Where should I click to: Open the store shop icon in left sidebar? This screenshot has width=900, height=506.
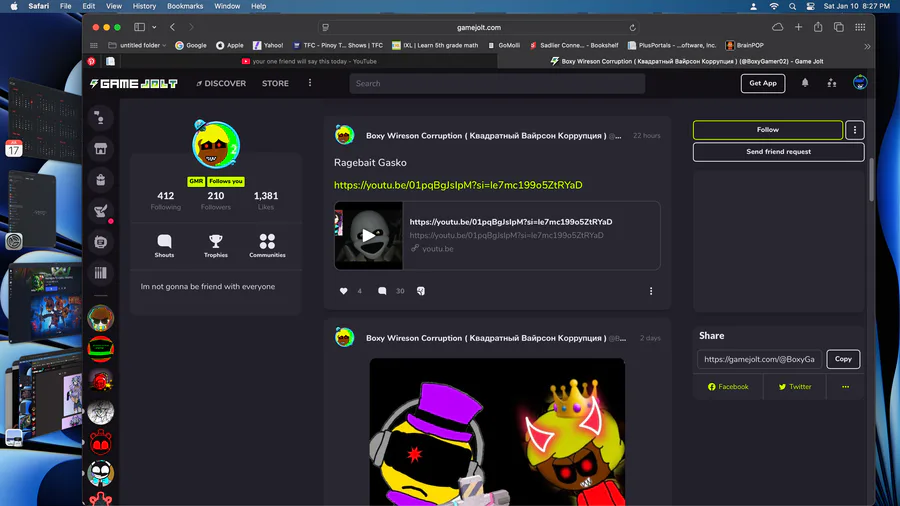(x=100, y=149)
